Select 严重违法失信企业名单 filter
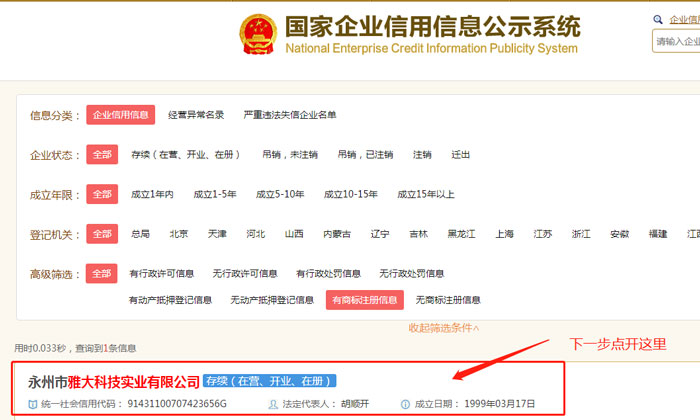 point(290,115)
